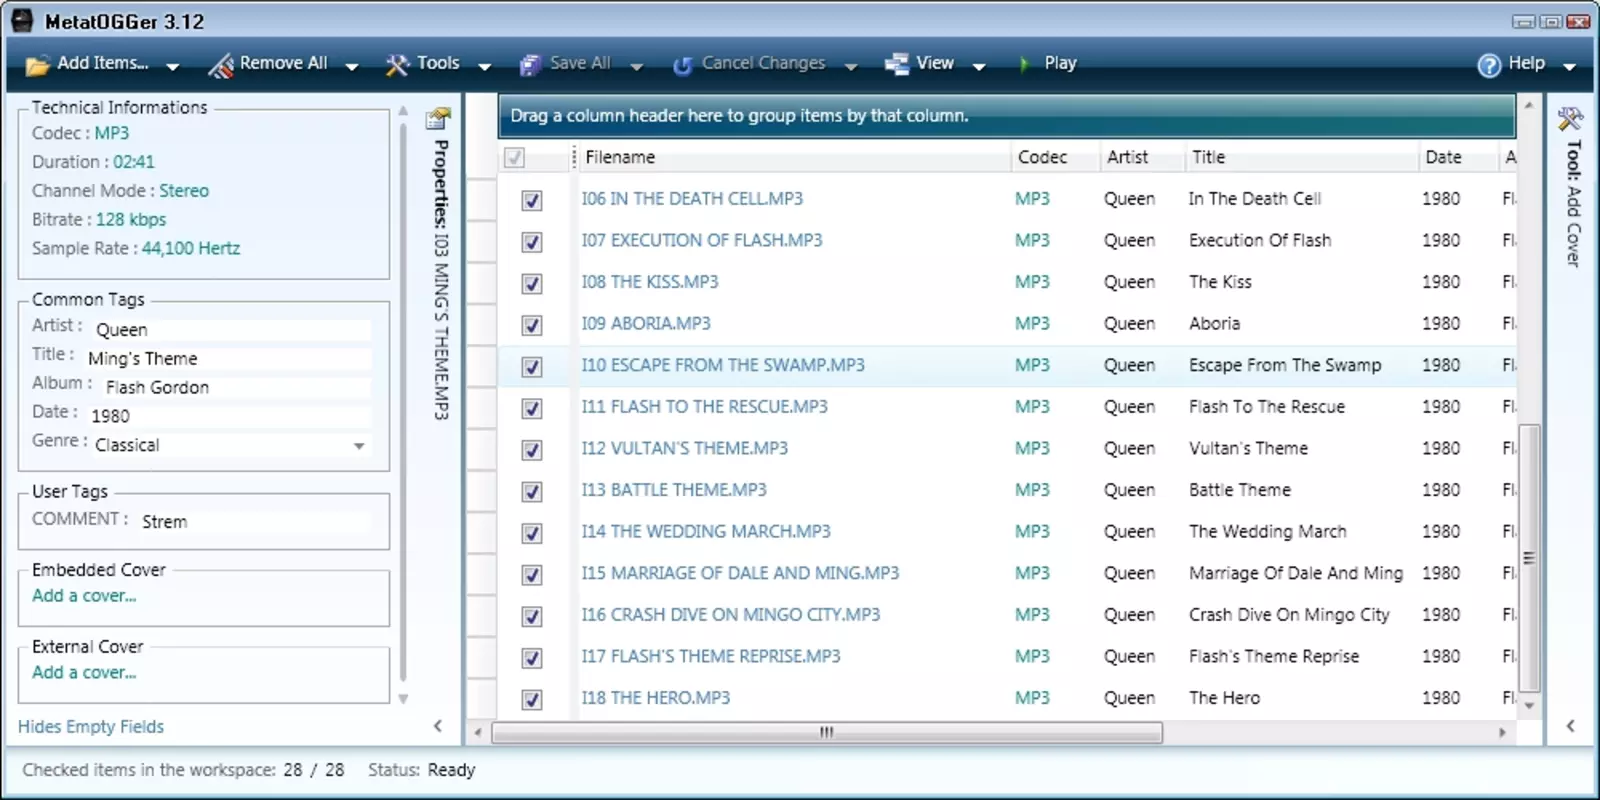
Task: Click the Properties vertical panel label
Action: (x=441, y=280)
